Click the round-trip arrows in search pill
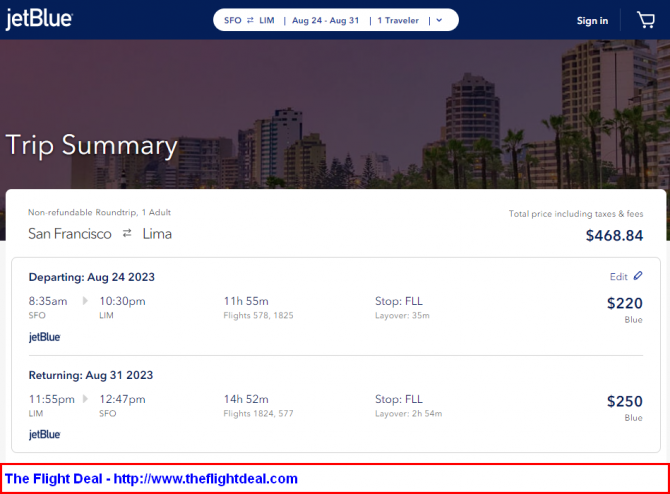The height and width of the screenshot is (494, 670). (250, 20)
